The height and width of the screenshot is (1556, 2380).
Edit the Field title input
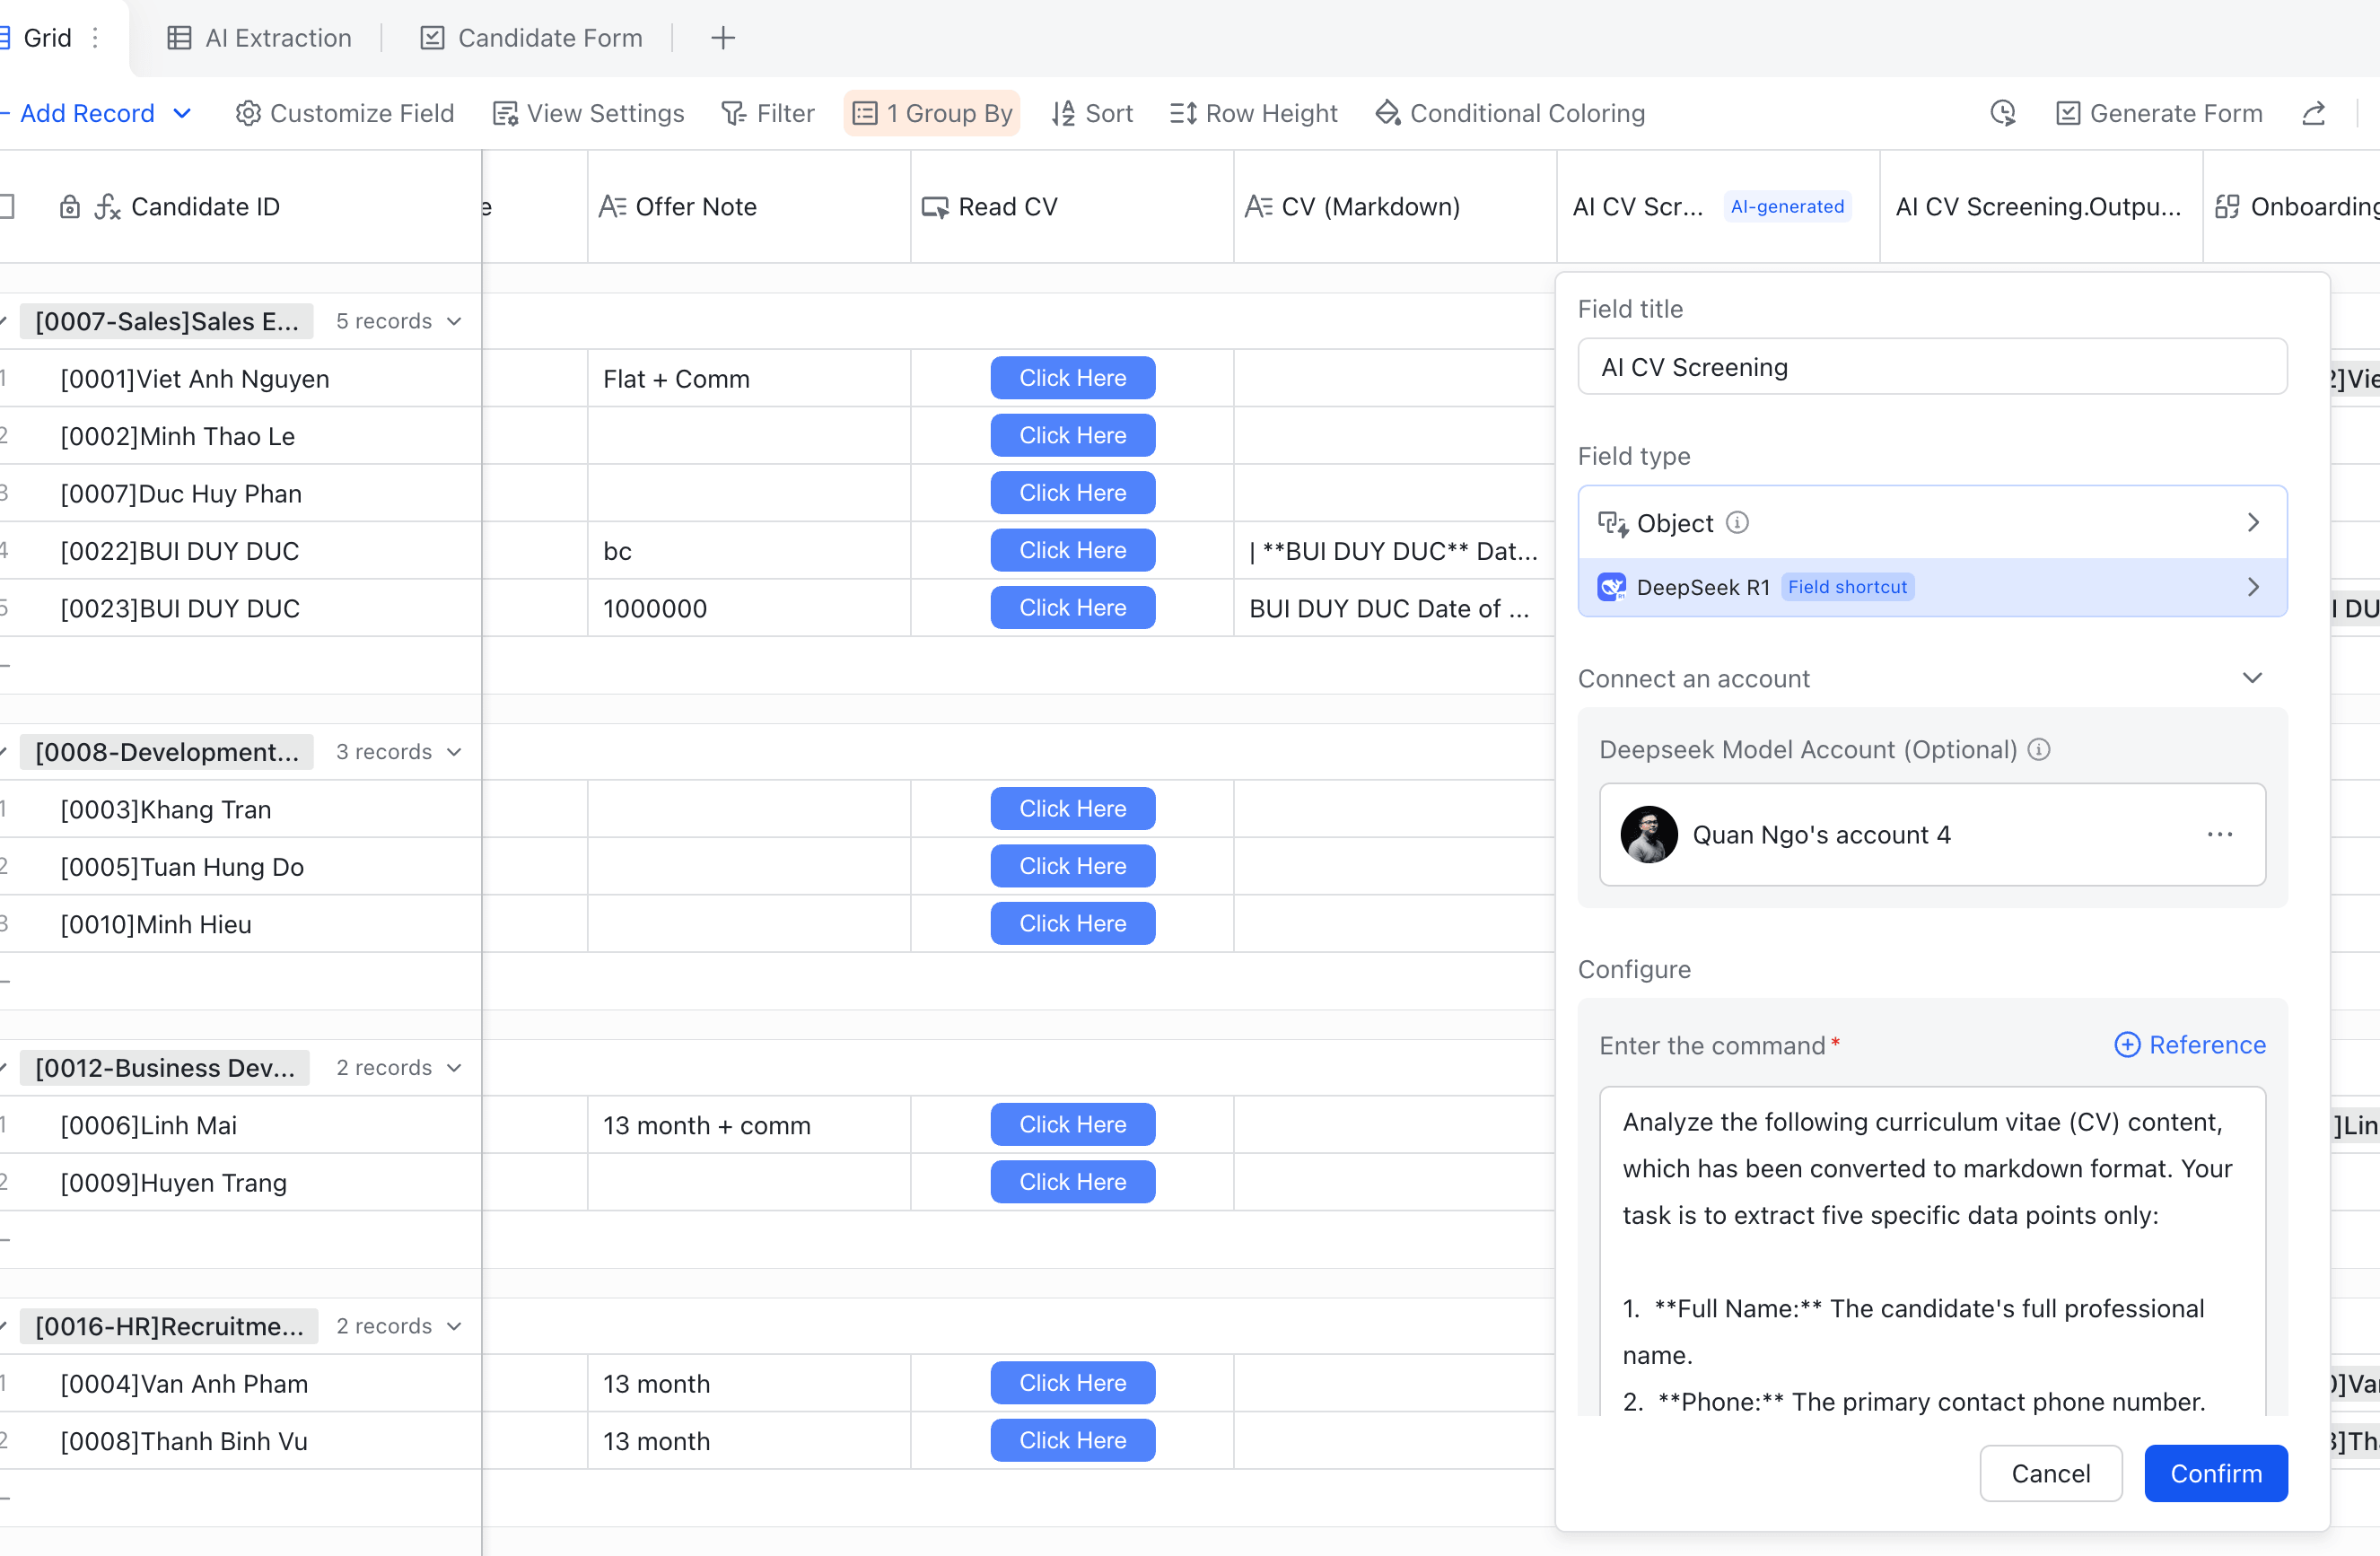[1931, 367]
